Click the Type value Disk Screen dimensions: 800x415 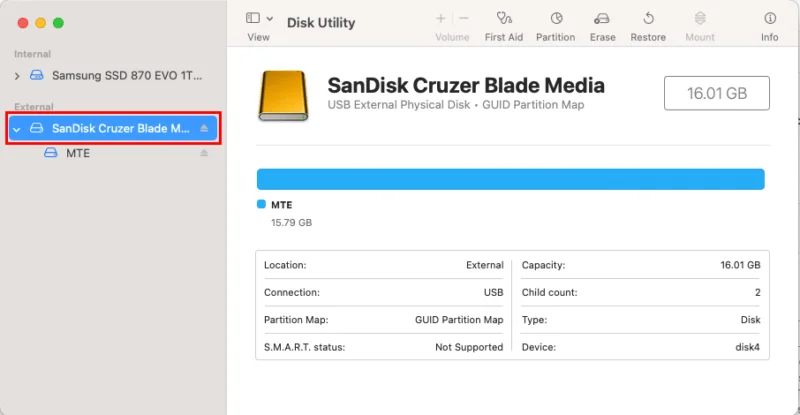point(751,320)
